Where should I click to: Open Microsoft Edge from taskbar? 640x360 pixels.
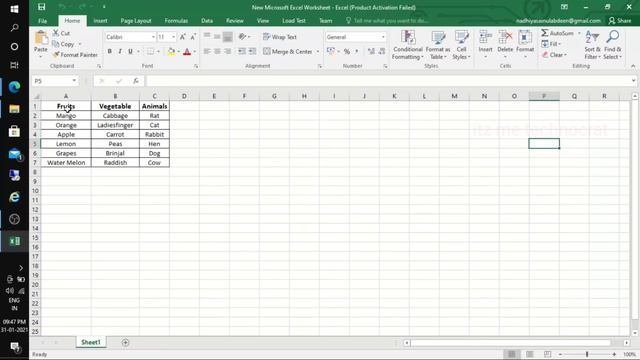[x=14, y=87]
